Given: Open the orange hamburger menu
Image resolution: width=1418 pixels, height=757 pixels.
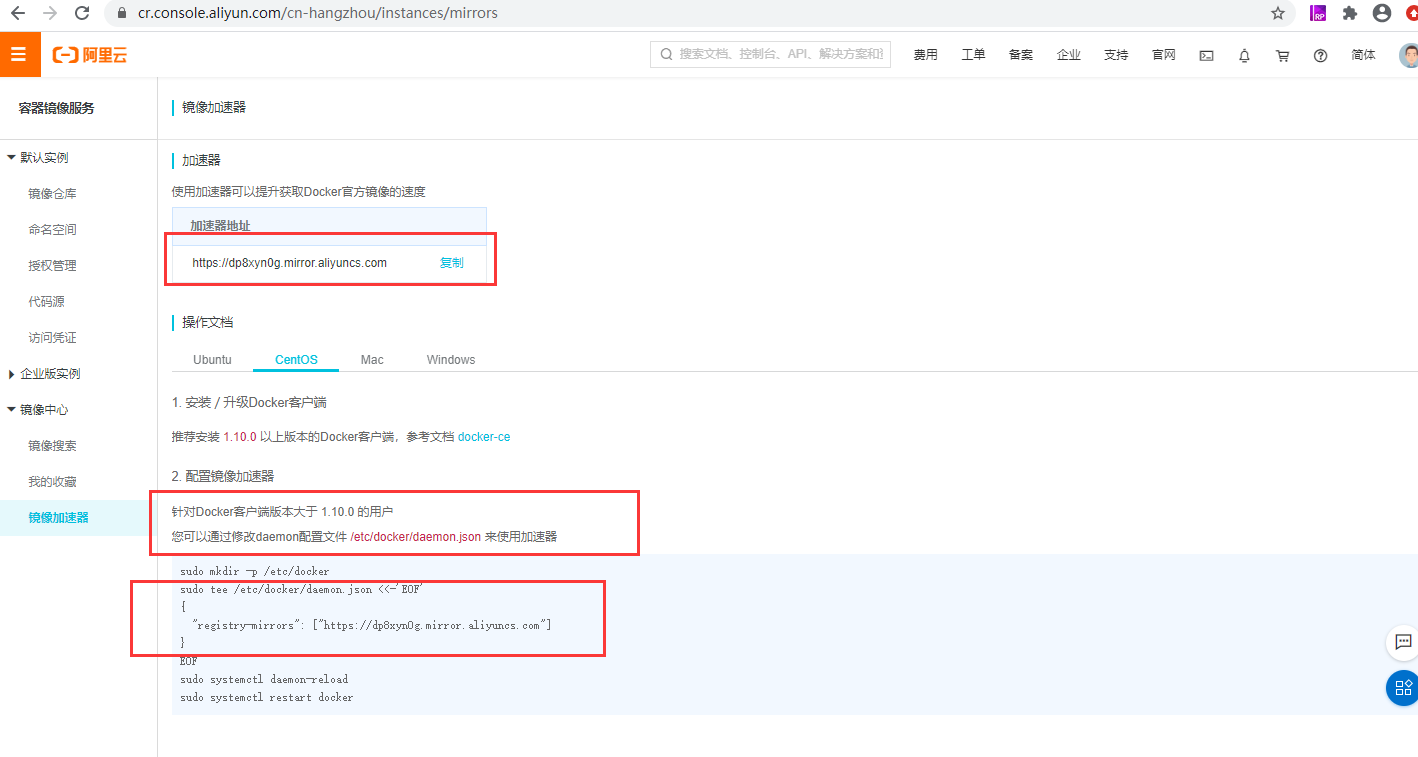Looking at the screenshot, I should 19,54.
